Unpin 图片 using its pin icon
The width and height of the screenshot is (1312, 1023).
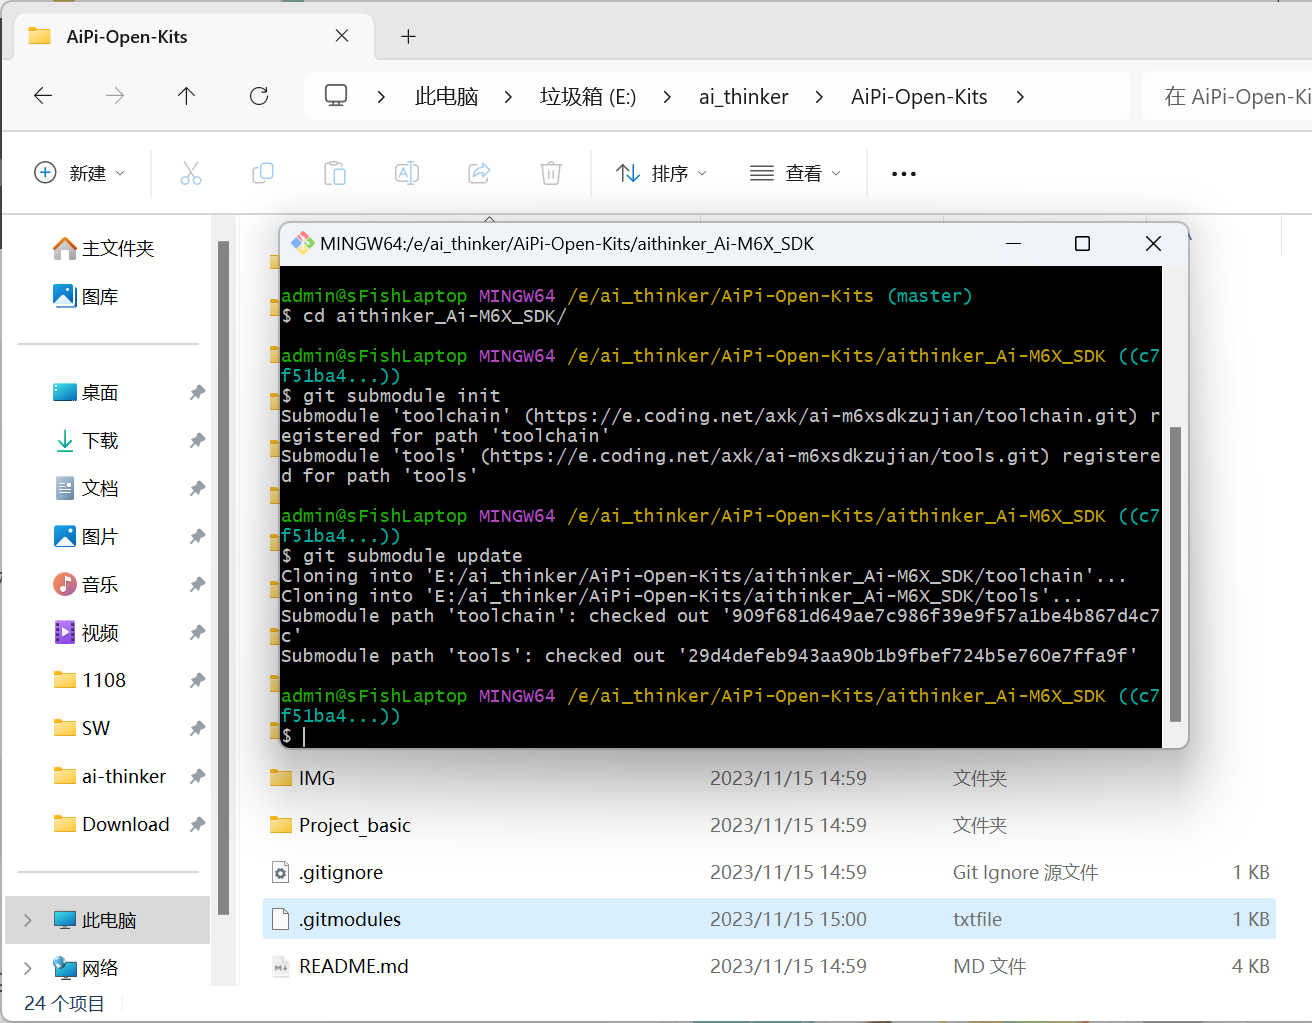pyautogui.click(x=197, y=537)
